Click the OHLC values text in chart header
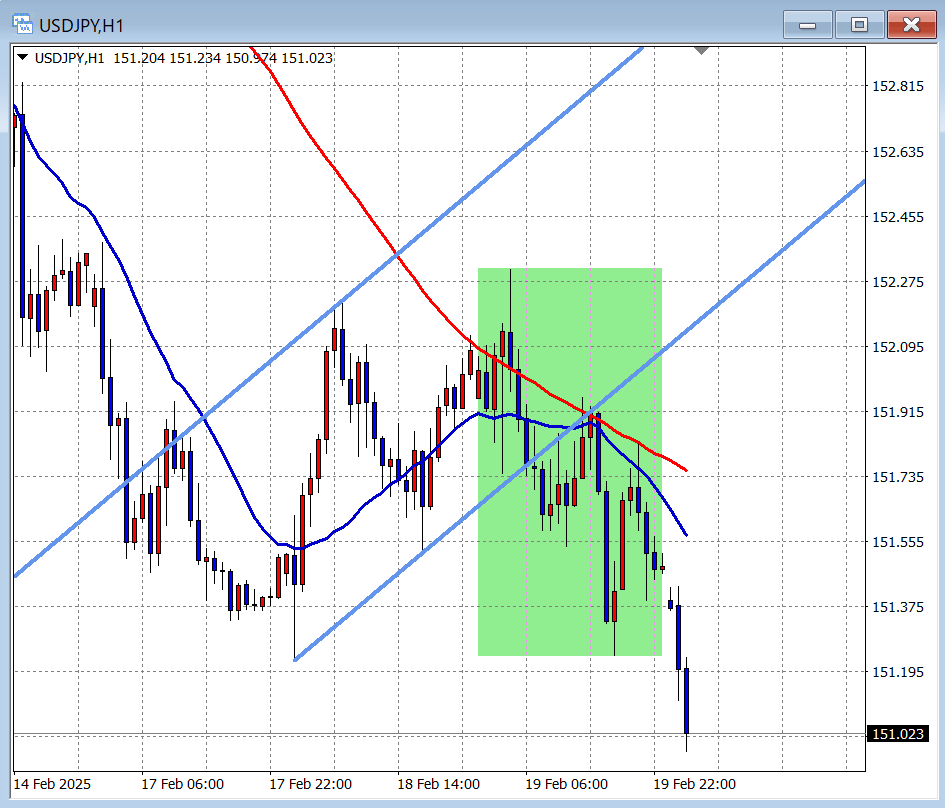The height and width of the screenshot is (808, 945). point(223,58)
